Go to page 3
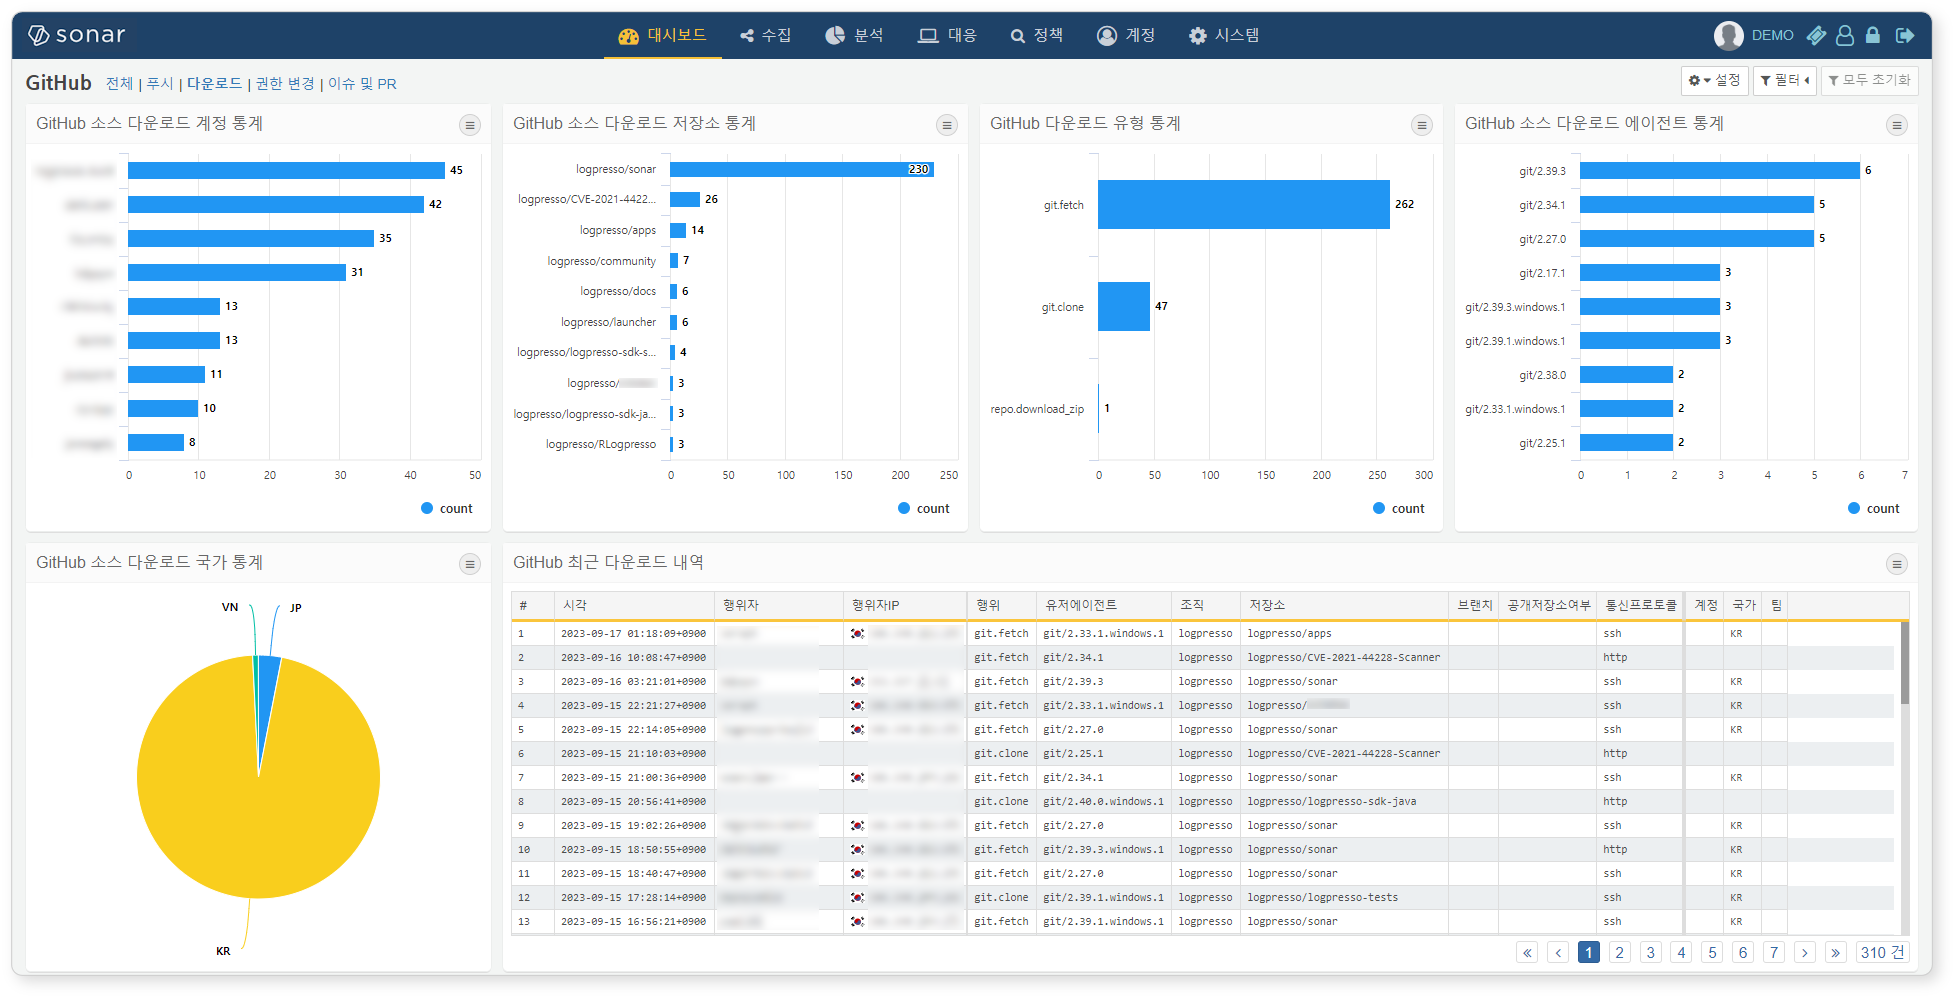1955x998 pixels. (1651, 952)
